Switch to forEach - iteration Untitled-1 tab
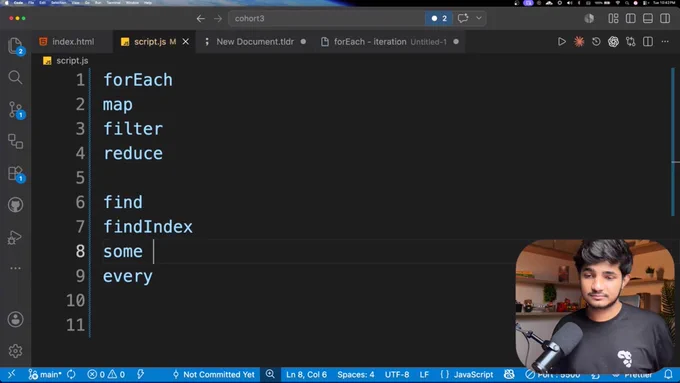The width and height of the screenshot is (680, 383). coord(389,42)
